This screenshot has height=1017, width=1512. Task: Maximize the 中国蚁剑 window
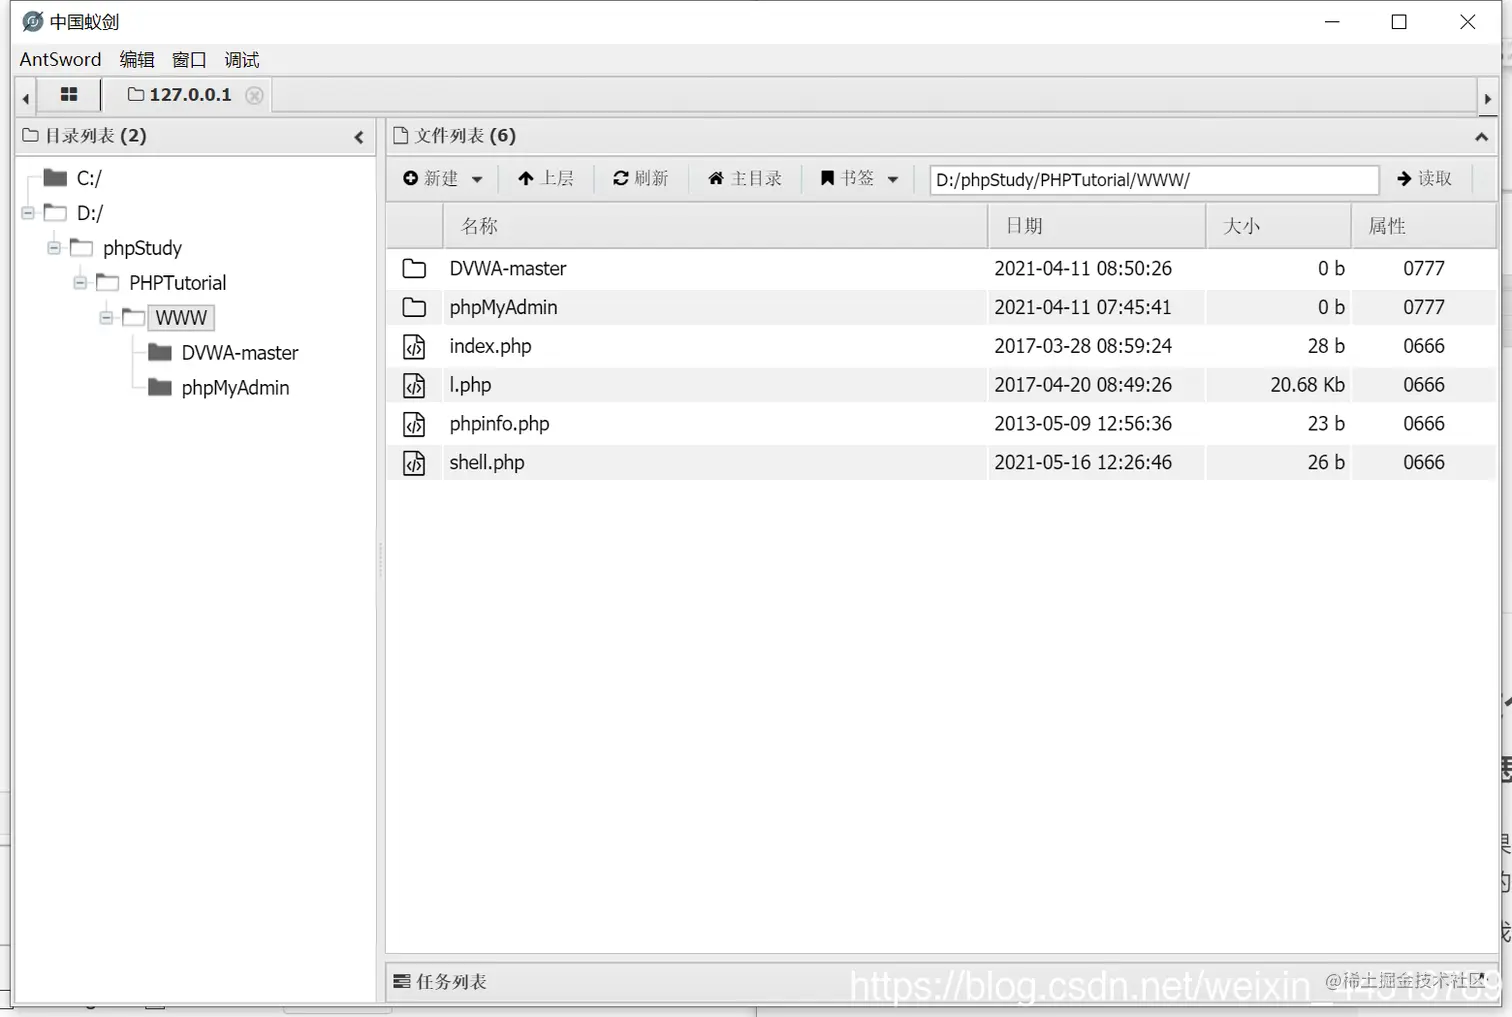(x=1399, y=22)
